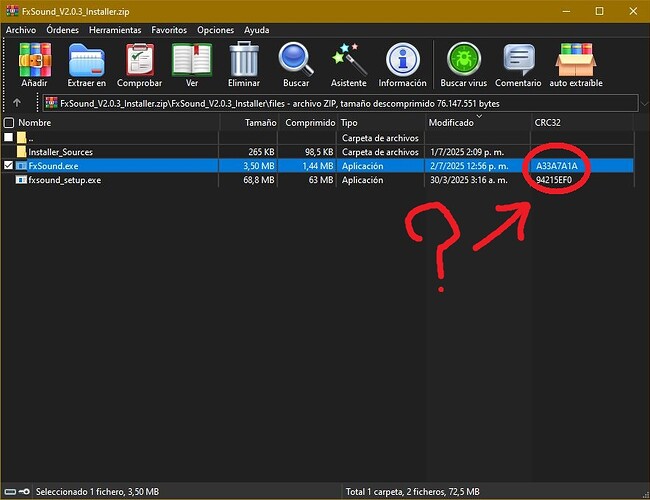Screen dimensions: 650x500
Task: Open the Opciones menu
Action: [x=216, y=30]
